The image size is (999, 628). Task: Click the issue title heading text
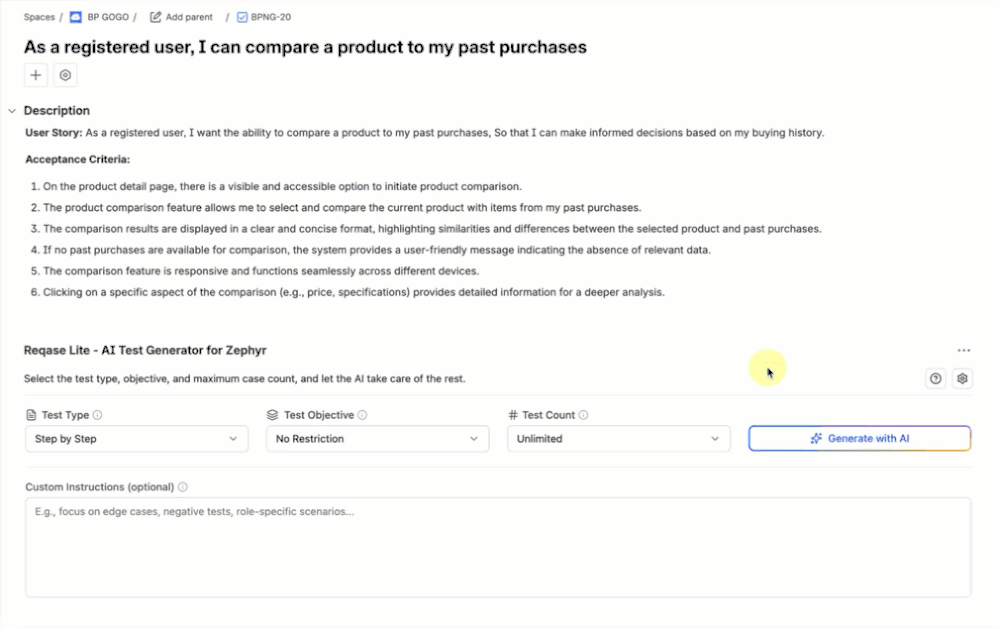pos(305,47)
